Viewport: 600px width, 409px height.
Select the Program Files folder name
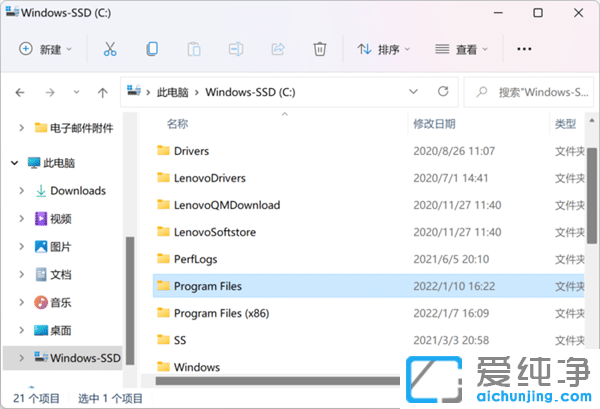(x=208, y=286)
